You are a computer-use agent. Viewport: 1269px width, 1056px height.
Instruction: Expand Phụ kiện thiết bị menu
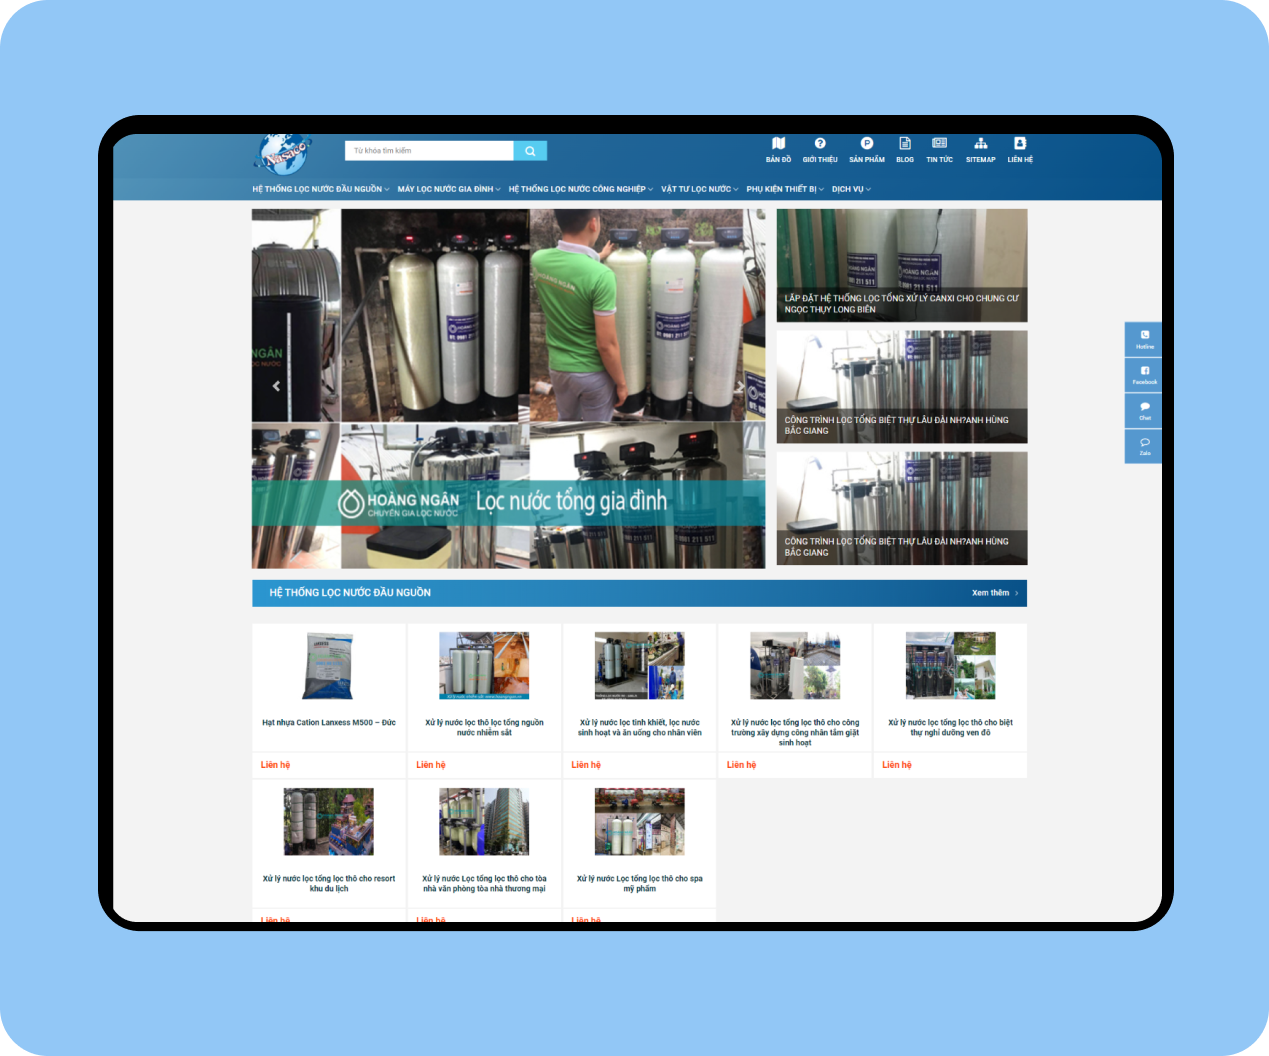(x=785, y=189)
